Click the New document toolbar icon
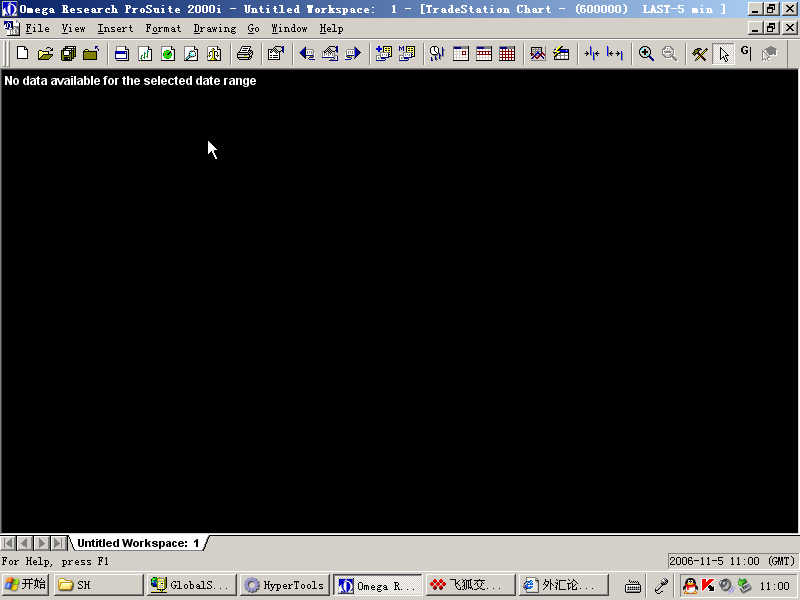Viewport: 800px width, 600px height. point(22,54)
